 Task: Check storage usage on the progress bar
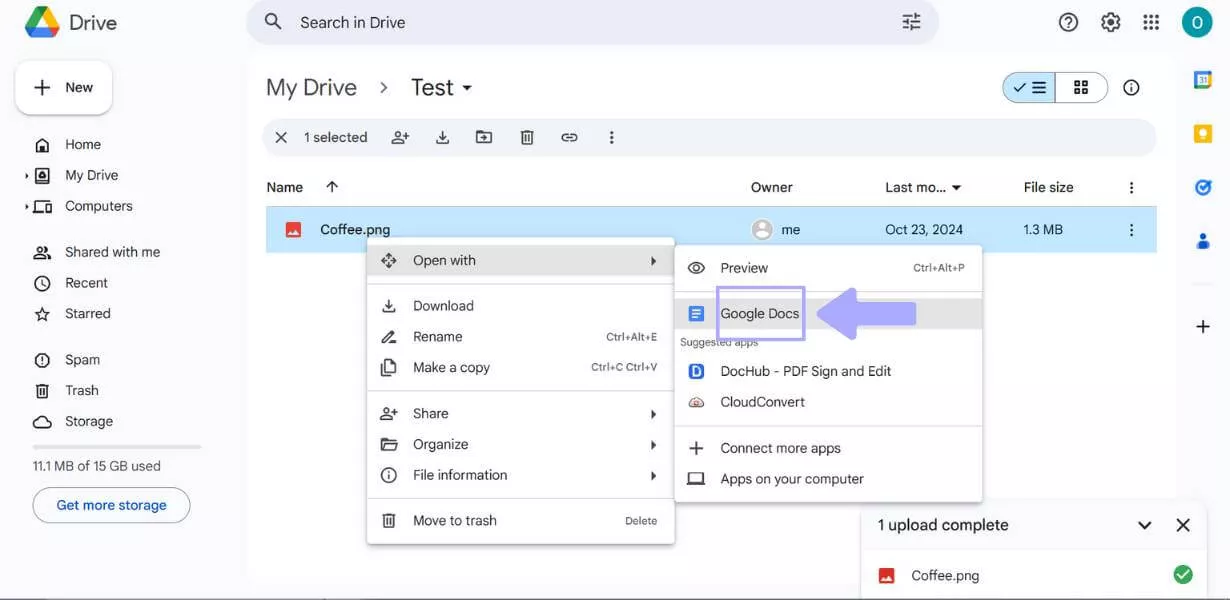(111, 444)
